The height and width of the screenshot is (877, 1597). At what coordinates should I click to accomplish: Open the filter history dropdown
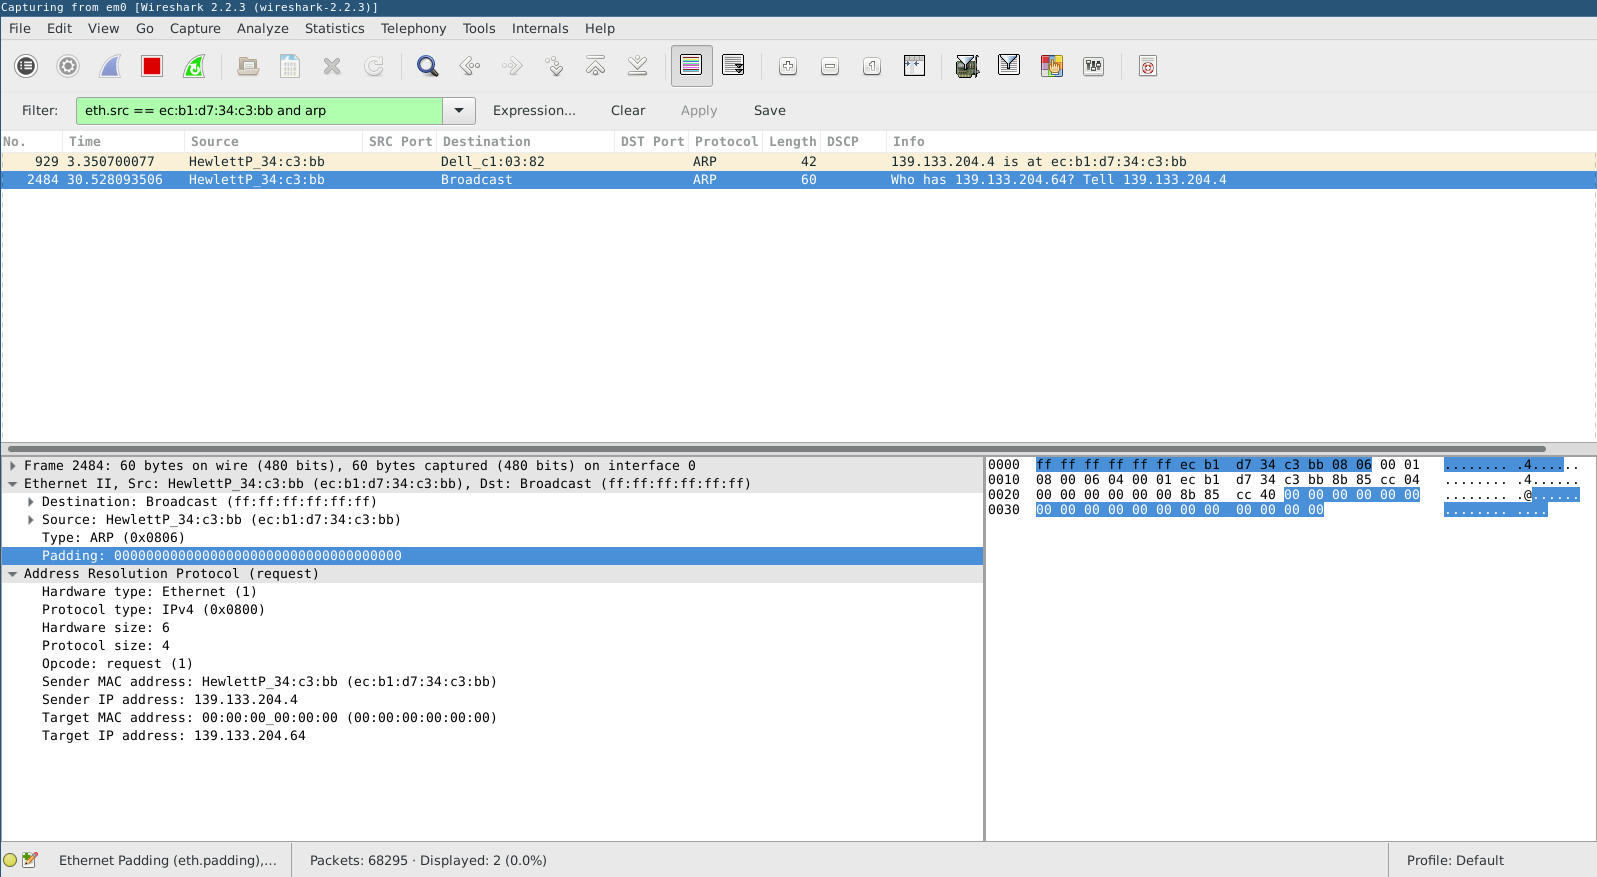point(459,111)
